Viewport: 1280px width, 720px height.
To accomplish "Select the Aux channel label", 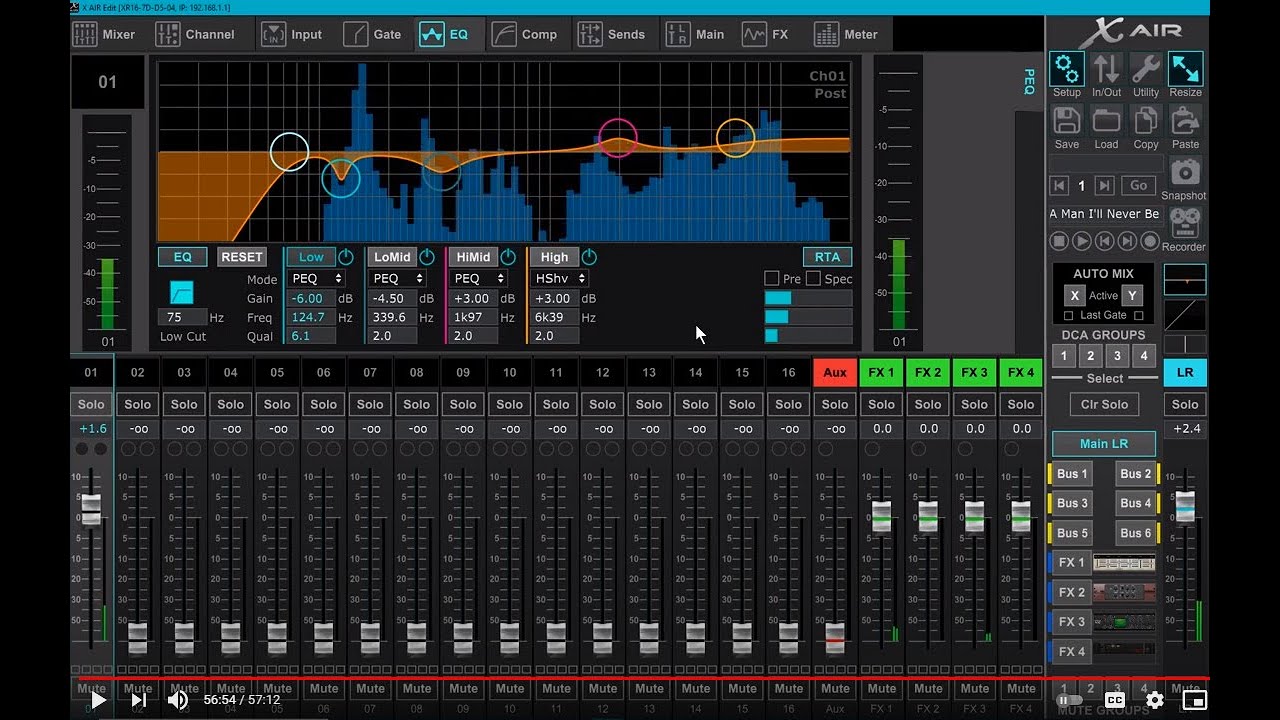I will coord(835,372).
